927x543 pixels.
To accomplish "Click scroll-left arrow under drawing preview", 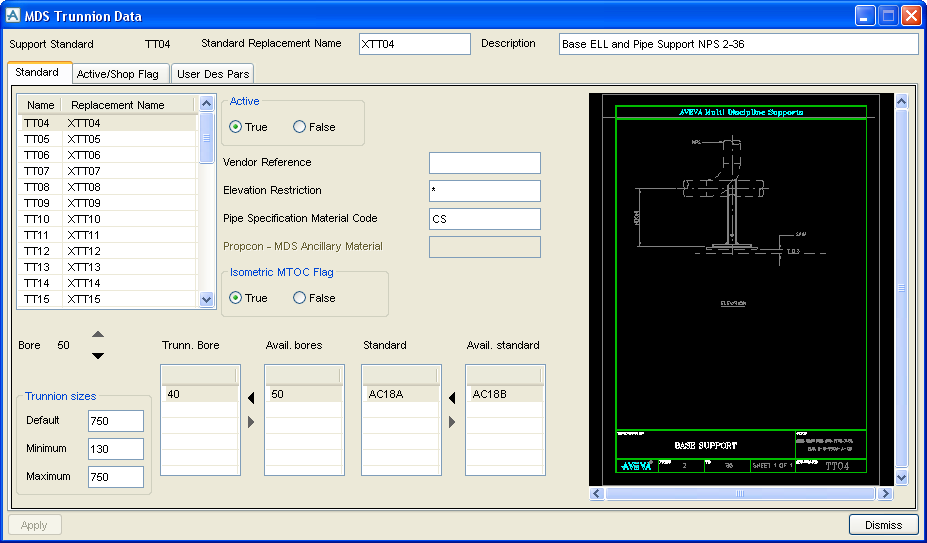I will click(x=597, y=493).
